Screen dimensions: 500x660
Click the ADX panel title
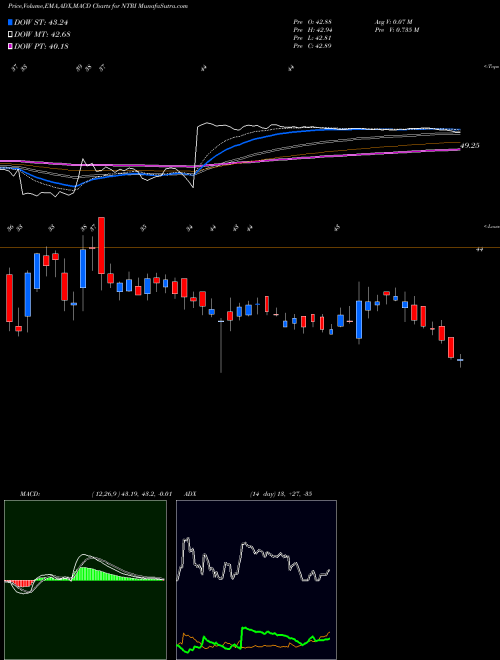pos(191,494)
